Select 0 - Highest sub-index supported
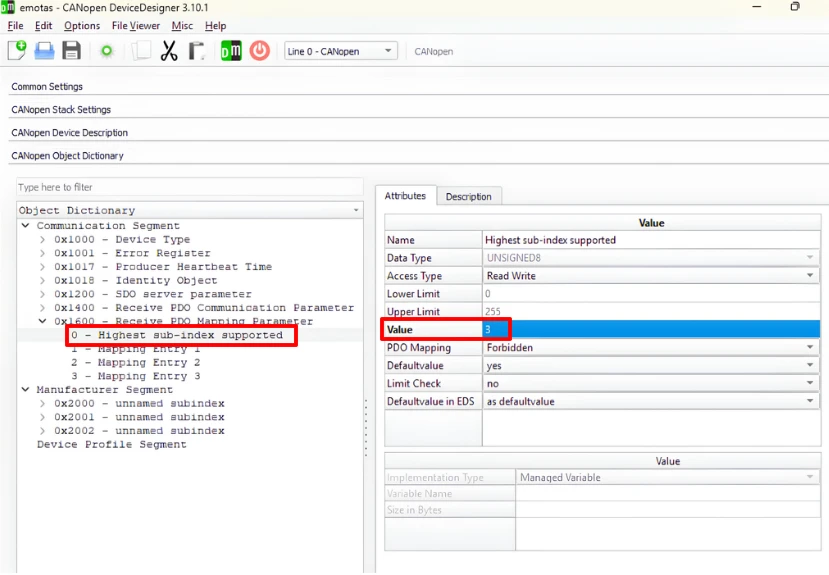The image size is (829, 575). (x=177, y=335)
